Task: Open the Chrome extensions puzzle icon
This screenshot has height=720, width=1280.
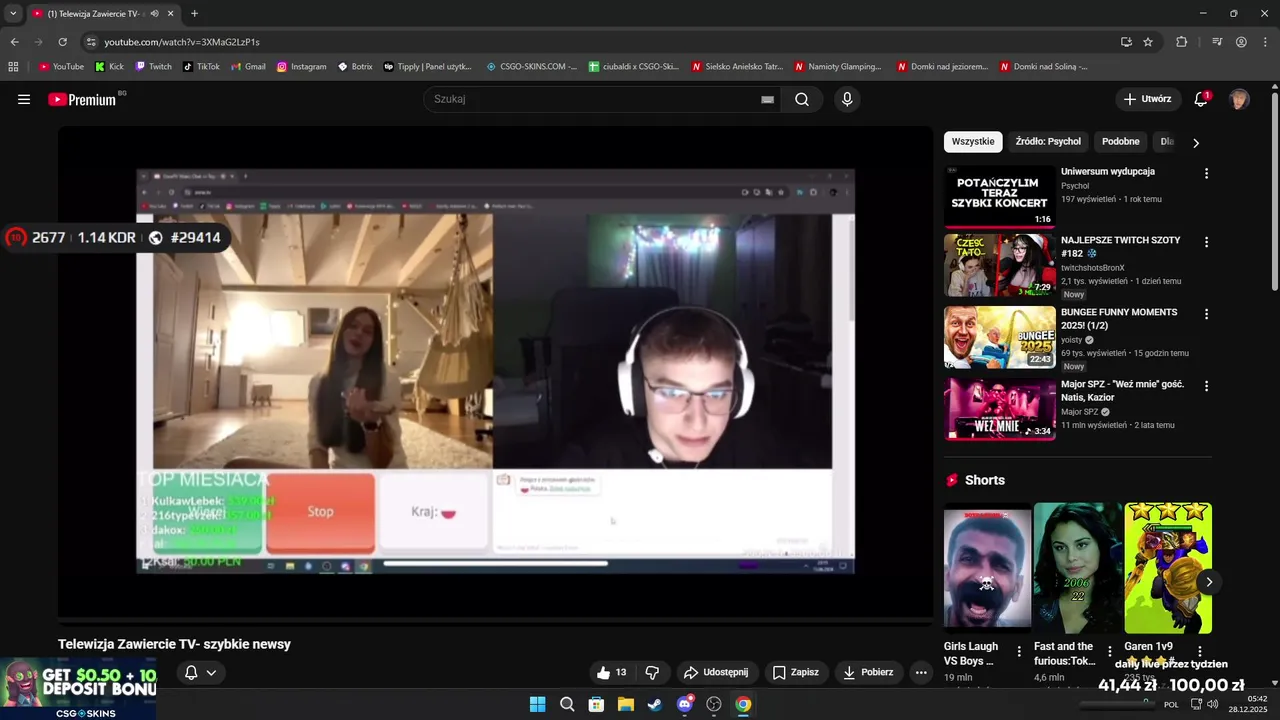Action: [1182, 42]
